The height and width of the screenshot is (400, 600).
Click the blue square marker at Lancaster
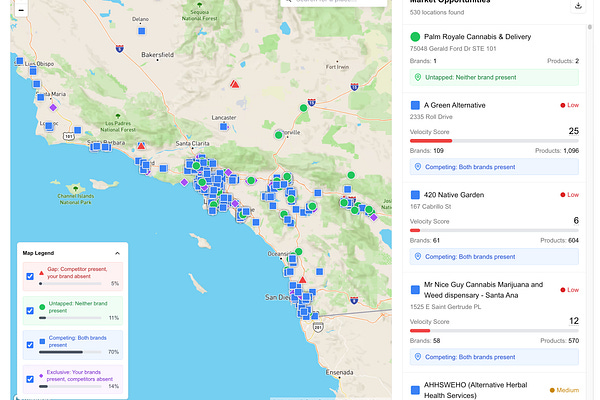[224, 127]
